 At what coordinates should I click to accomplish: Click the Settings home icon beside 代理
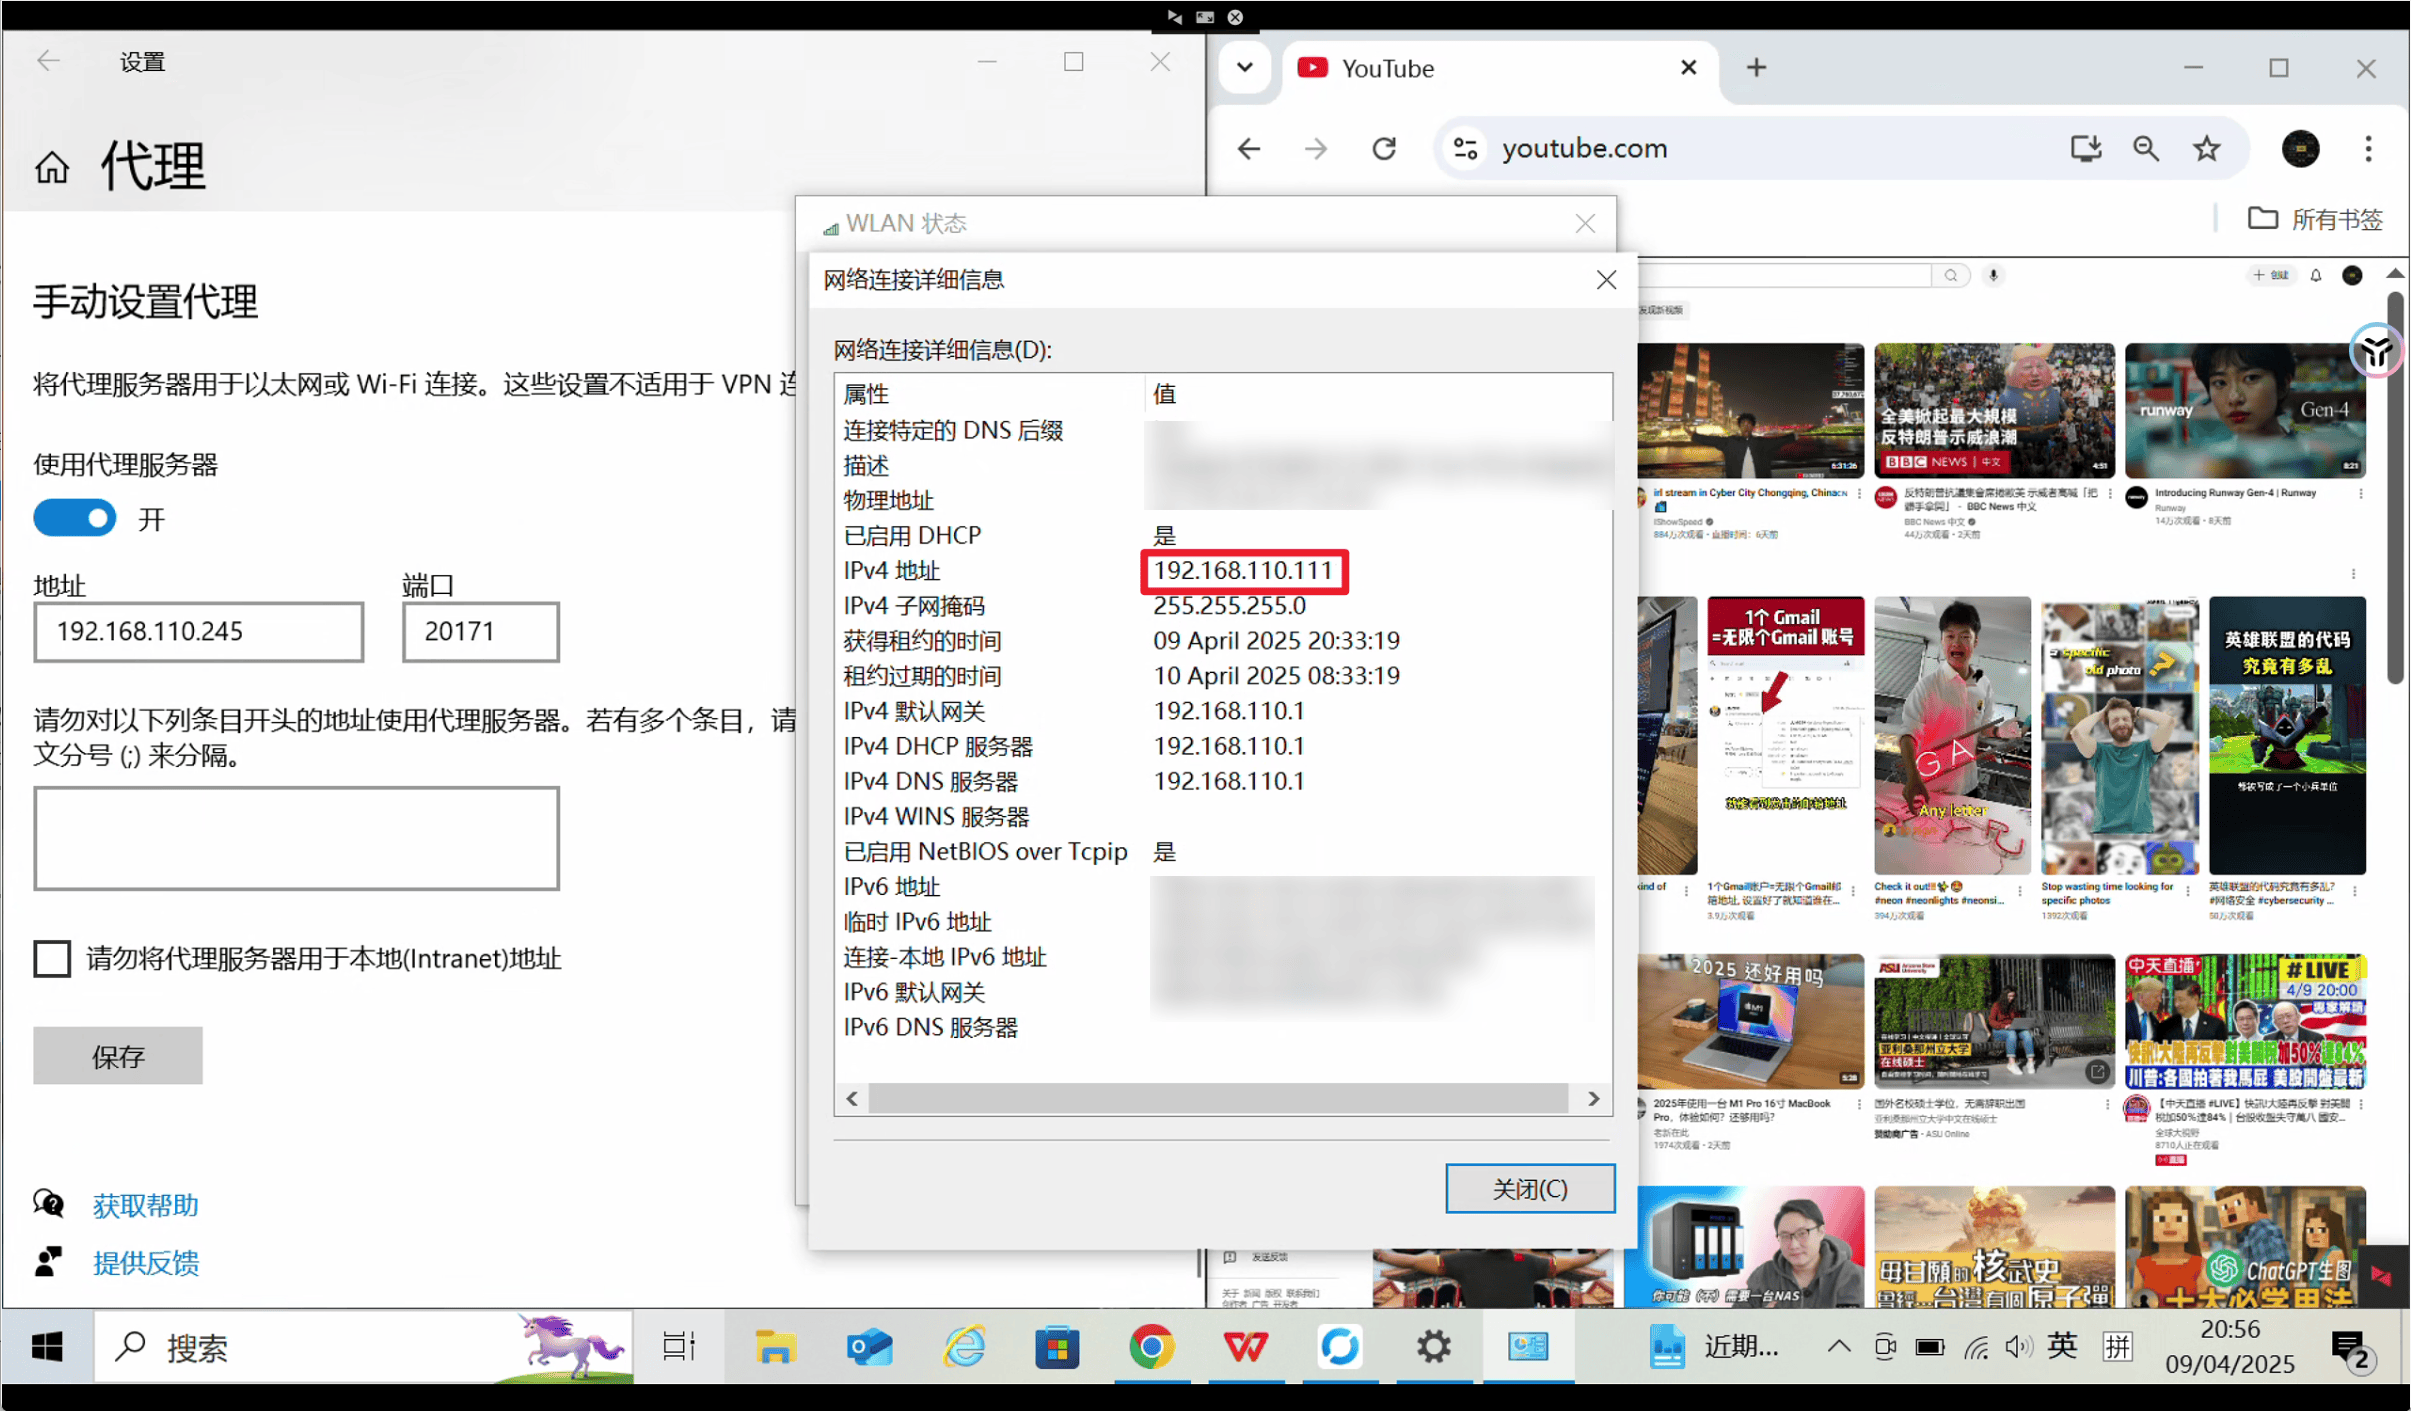(x=52, y=168)
